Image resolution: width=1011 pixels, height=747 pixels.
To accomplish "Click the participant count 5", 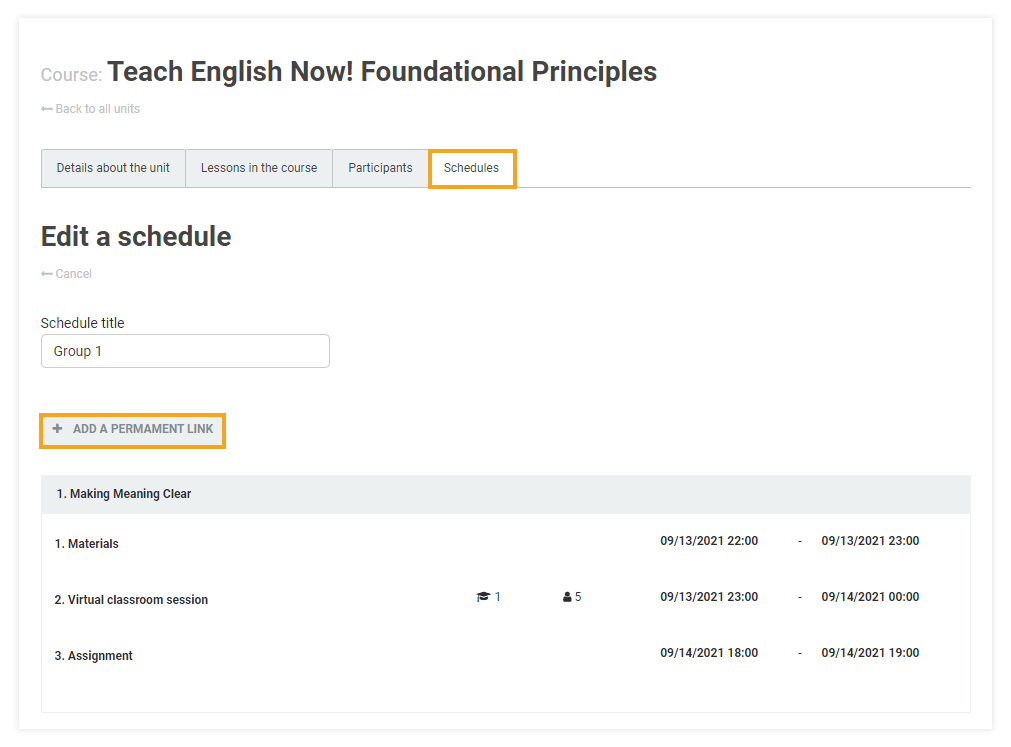I will click(578, 597).
